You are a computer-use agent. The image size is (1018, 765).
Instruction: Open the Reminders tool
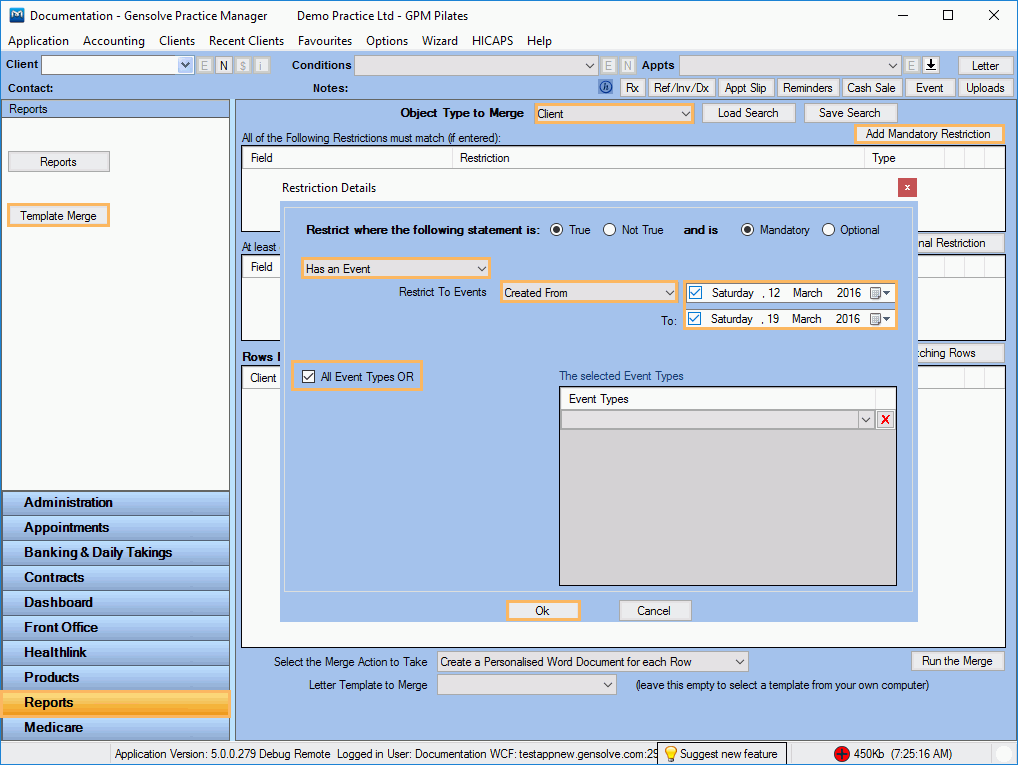(x=807, y=87)
